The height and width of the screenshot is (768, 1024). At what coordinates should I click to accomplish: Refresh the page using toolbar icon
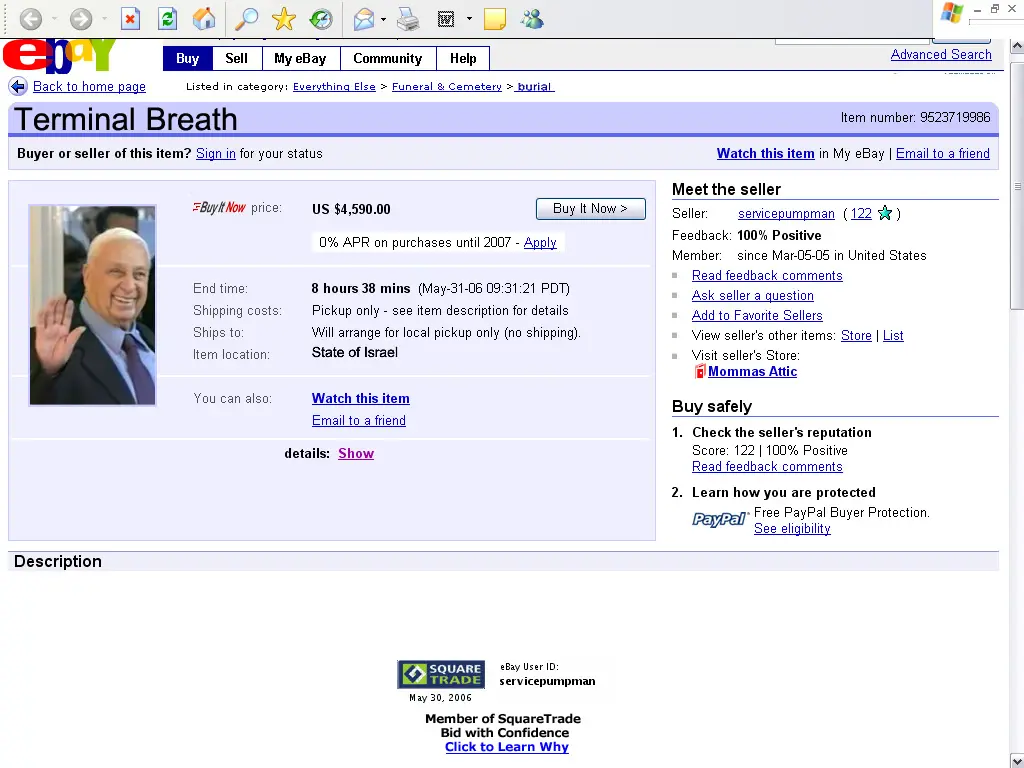168,19
